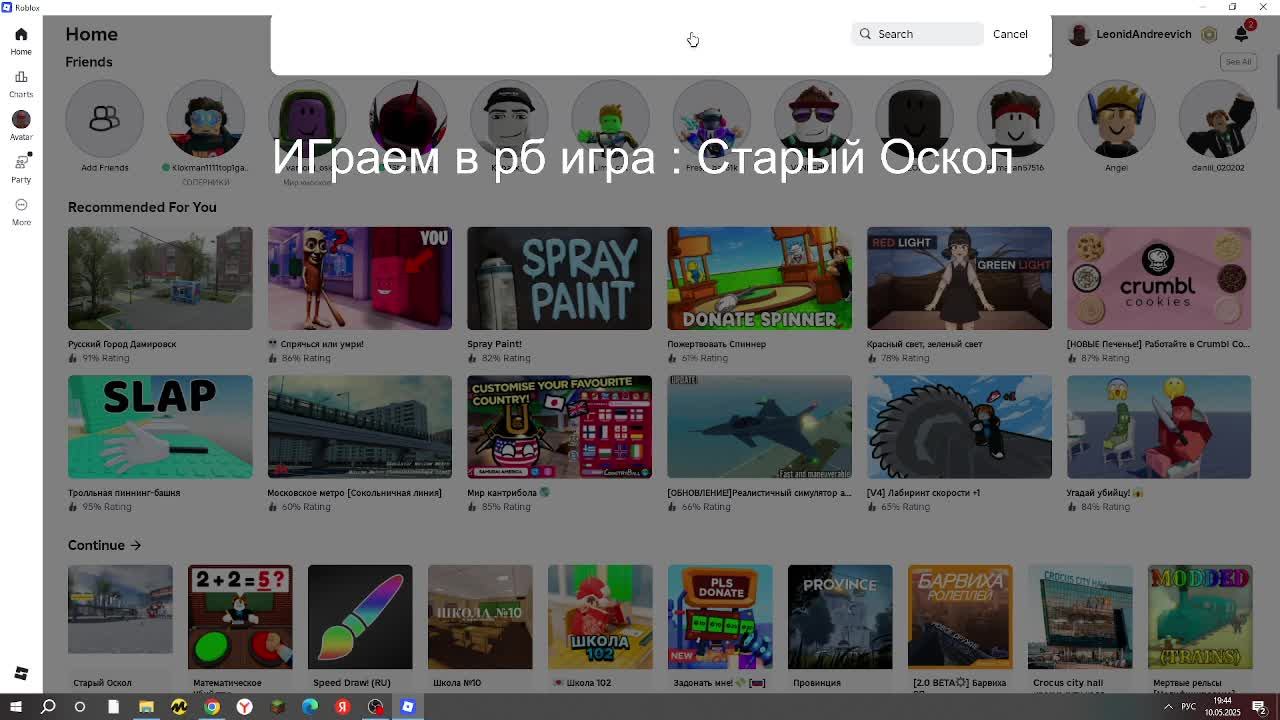Click the Robux icon next to username
The height and width of the screenshot is (720, 1280).
click(1209, 34)
